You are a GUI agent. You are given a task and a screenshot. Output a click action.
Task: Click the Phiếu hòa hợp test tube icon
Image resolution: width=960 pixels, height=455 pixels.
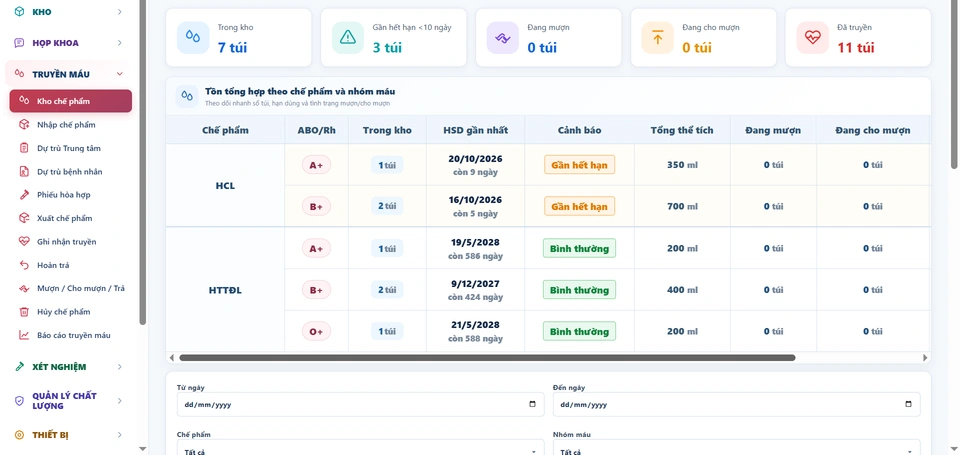pos(24,195)
